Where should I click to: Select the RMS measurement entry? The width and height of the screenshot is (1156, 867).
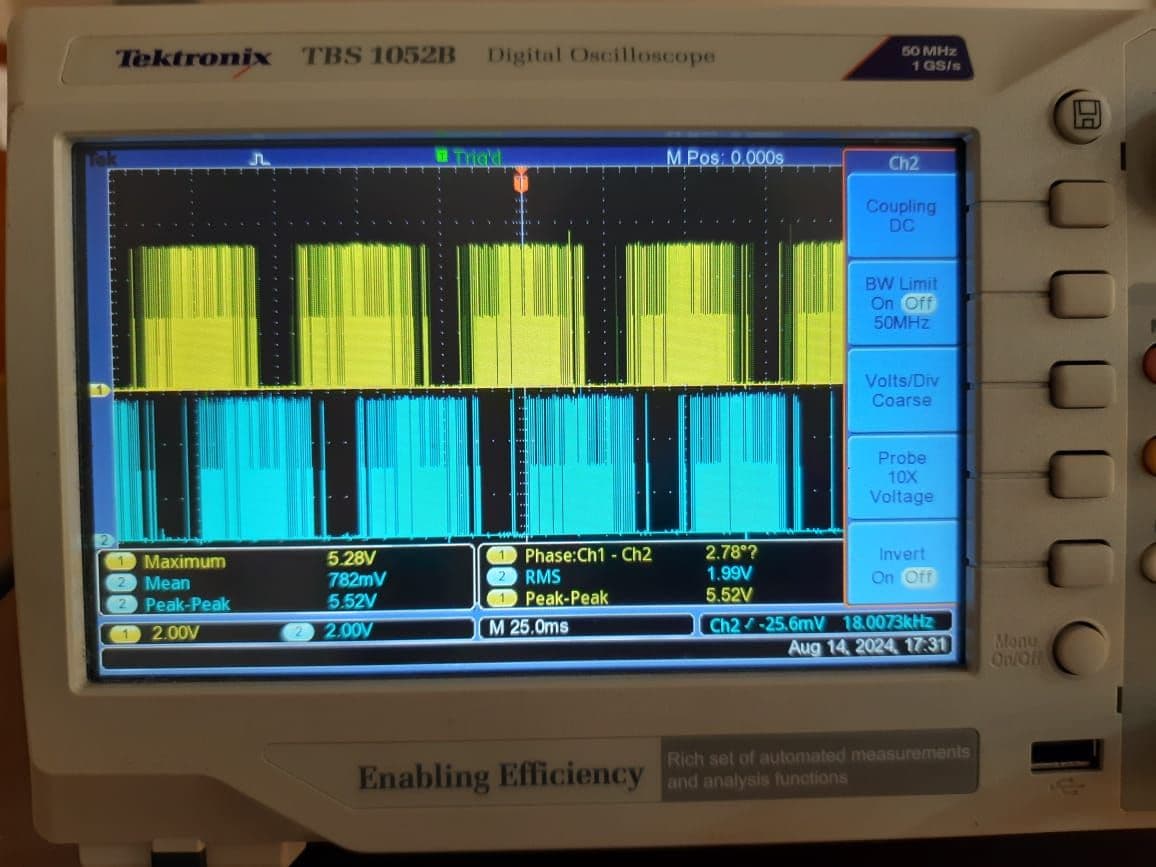[x=545, y=576]
